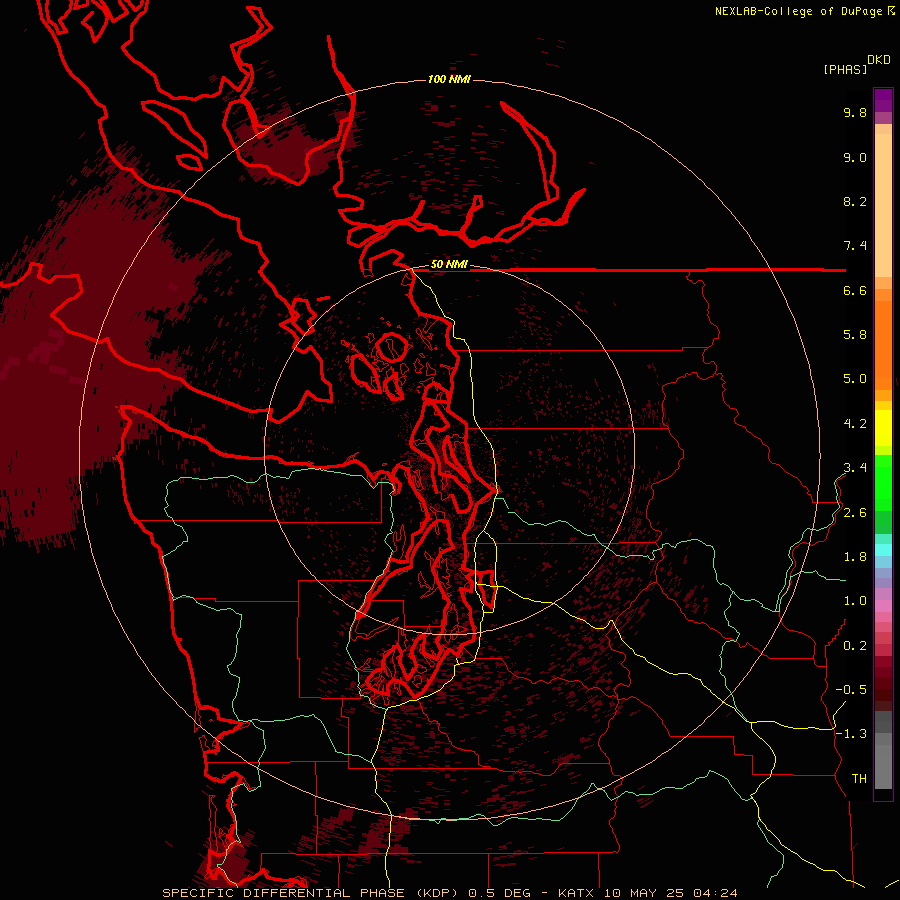
Task: Click the Specific Differential Phase KATX caption
Action: 450,893
